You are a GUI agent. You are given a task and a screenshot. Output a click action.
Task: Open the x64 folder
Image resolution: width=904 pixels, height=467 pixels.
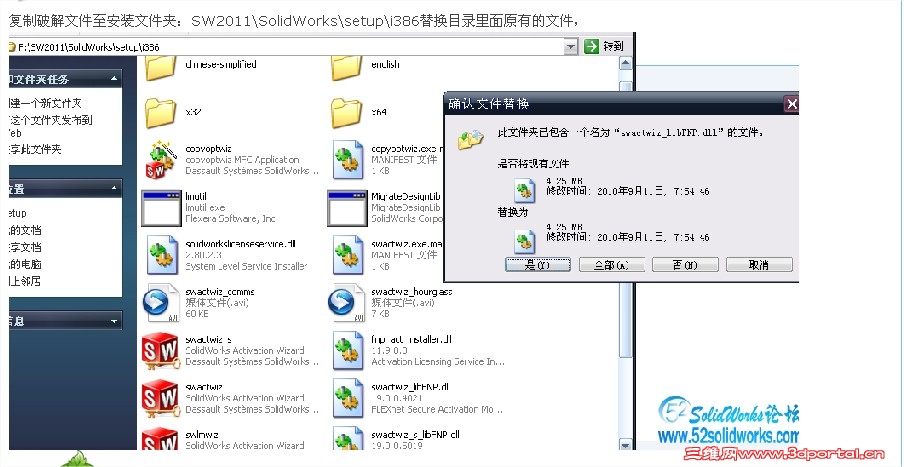coord(346,112)
